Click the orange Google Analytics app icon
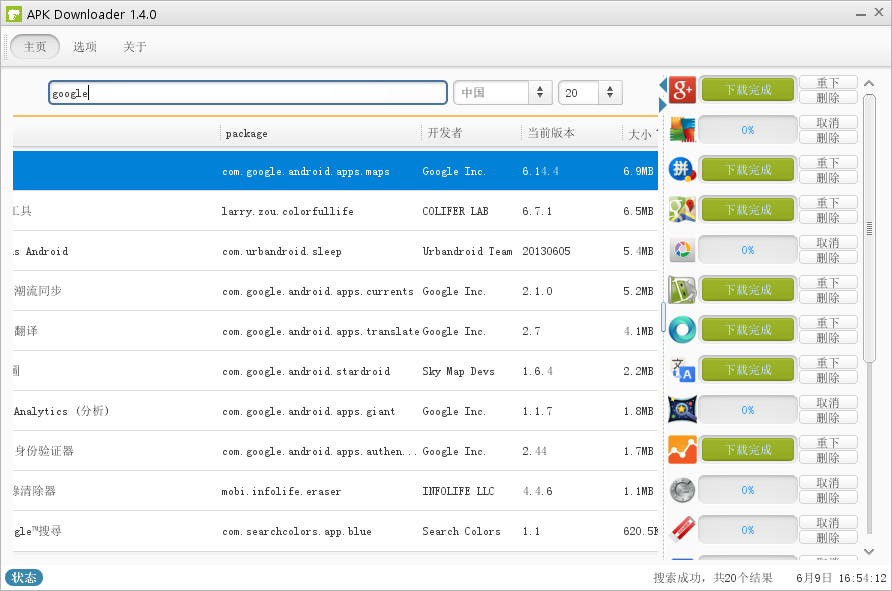Screen dimensions: 892x591 pos(682,450)
